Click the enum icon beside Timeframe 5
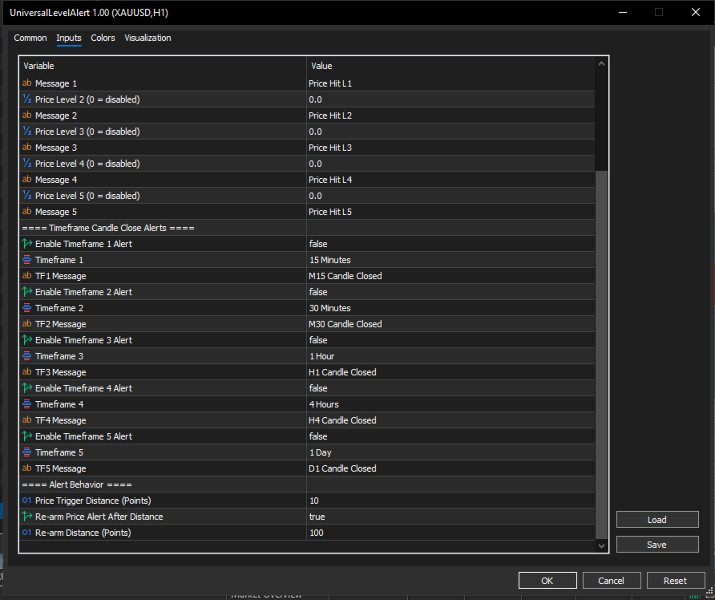 click(x=27, y=452)
